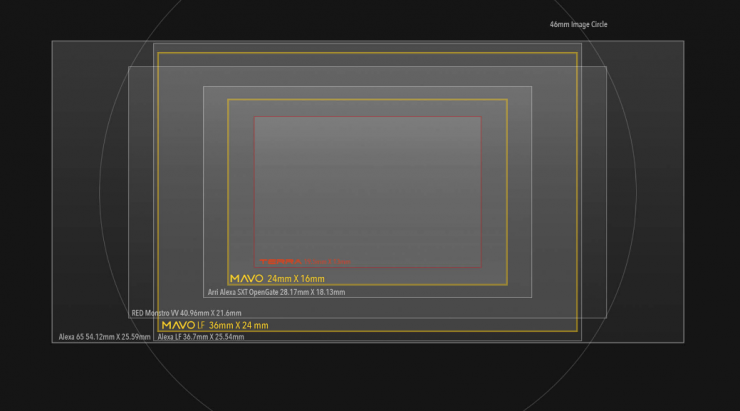Click the yellow 24mm X 16mm dimension text
740x411 pixels.
(296, 279)
